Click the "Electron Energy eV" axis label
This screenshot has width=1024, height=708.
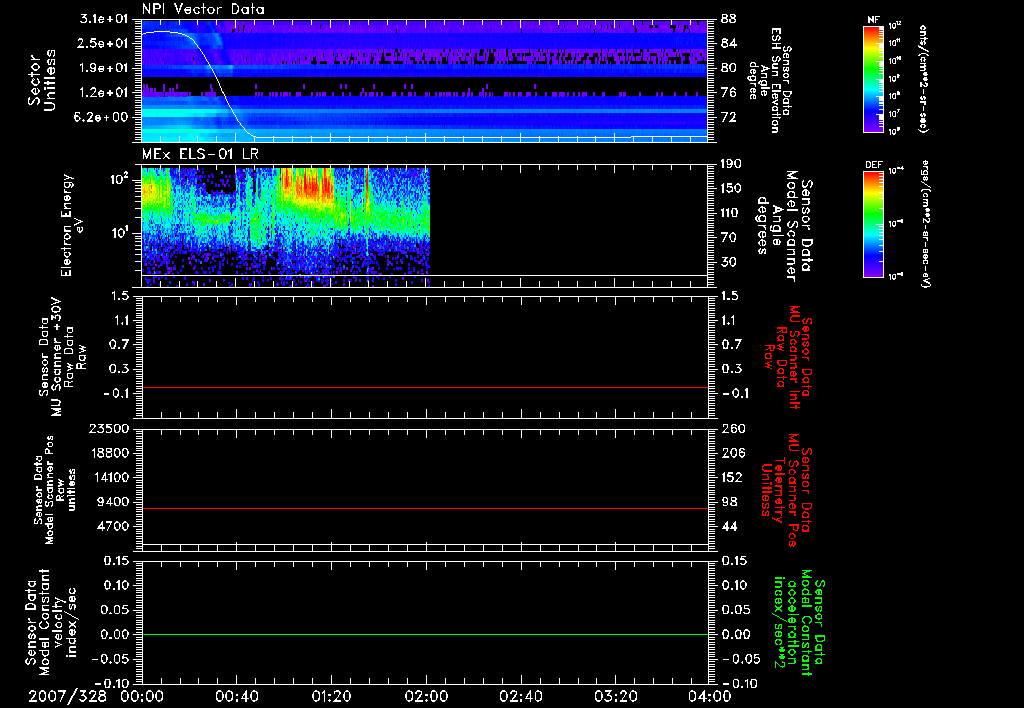pyautogui.click(x=73, y=225)
